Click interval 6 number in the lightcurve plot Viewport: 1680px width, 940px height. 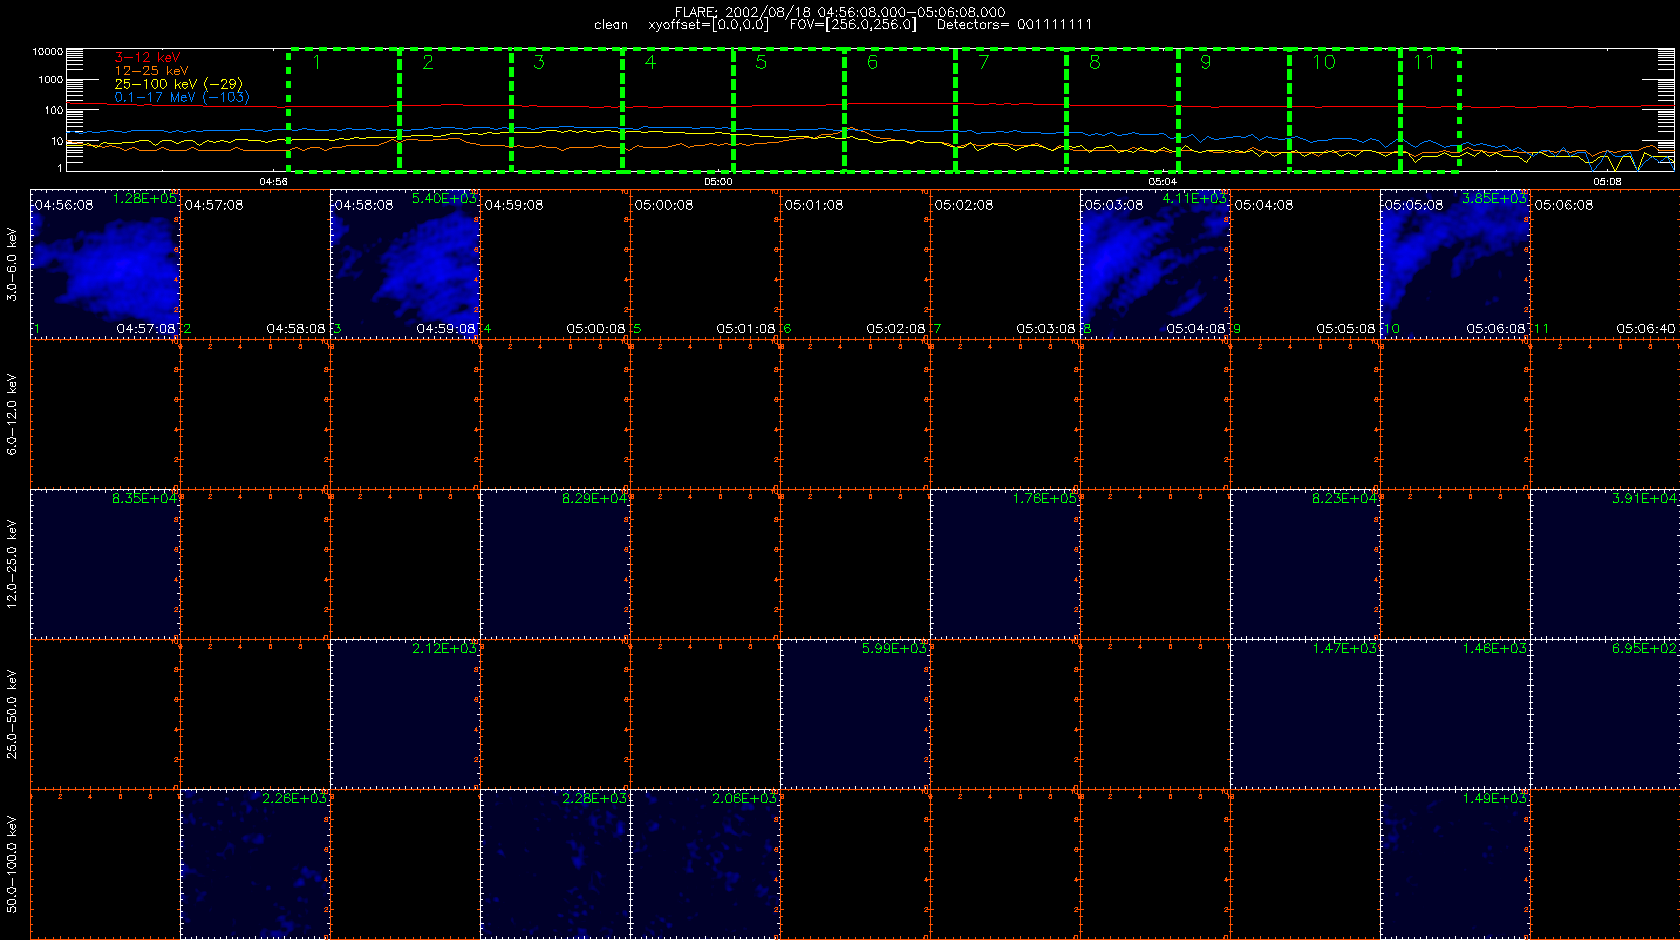(x=872, y=63)
